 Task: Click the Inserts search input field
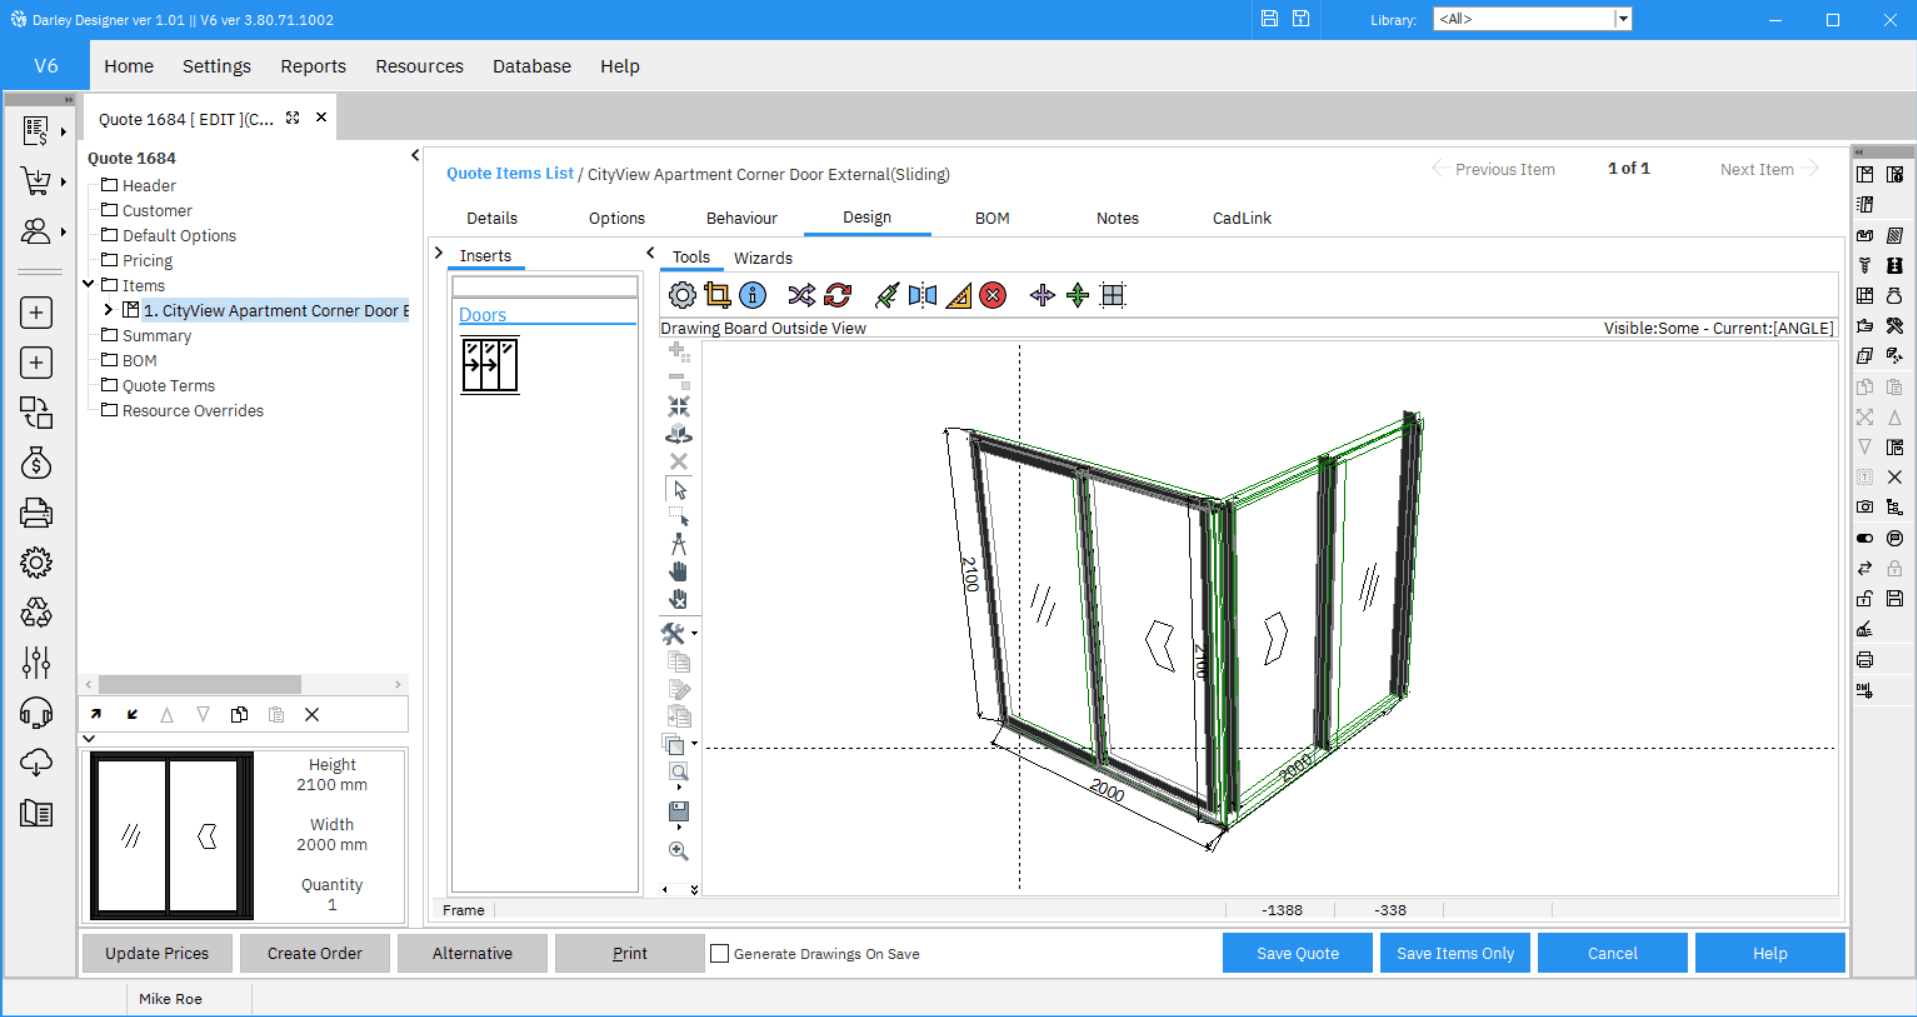pos(545,286)
